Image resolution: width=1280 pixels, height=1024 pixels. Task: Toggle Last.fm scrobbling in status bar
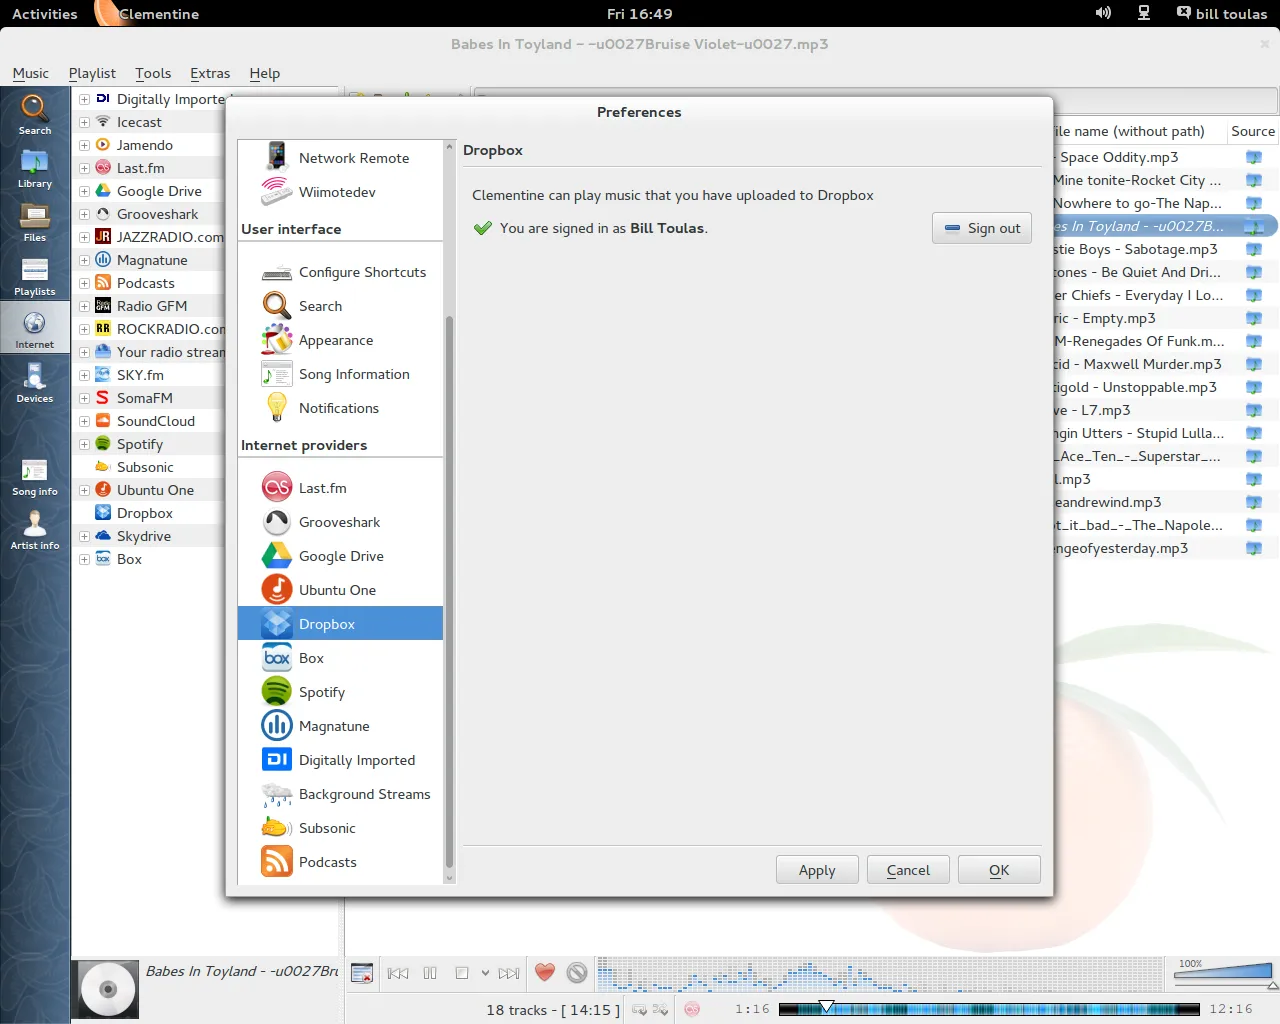coord(692,1009)
